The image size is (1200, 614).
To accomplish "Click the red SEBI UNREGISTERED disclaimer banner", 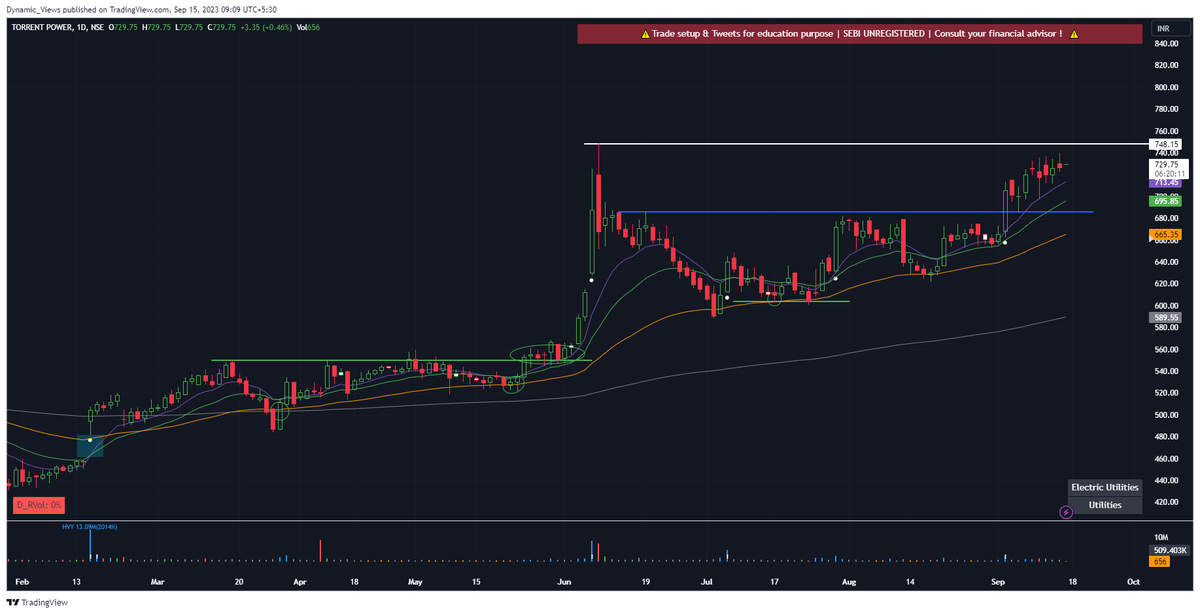I will (x=859, y=34).
